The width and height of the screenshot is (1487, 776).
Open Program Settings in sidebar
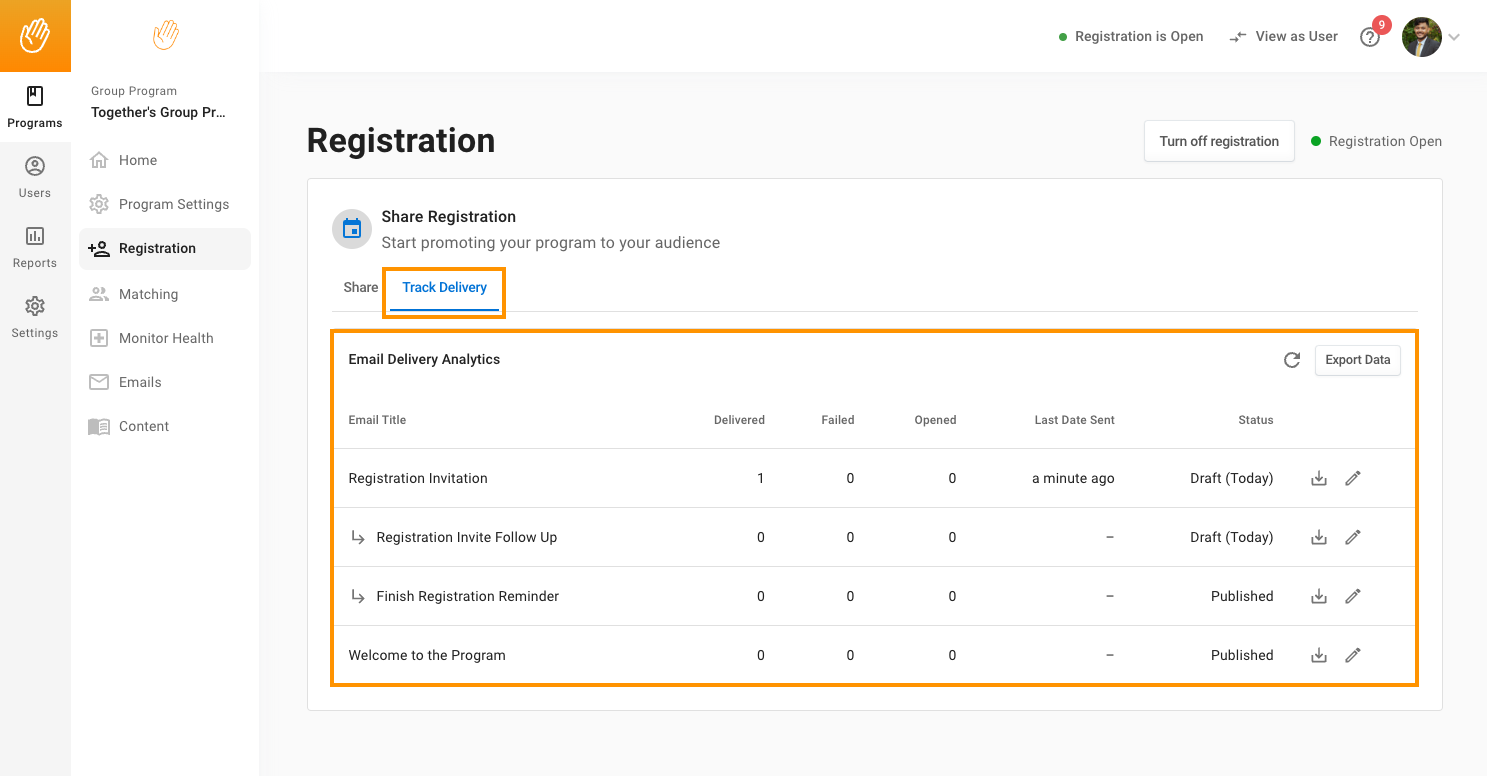(x=165, y=204)
